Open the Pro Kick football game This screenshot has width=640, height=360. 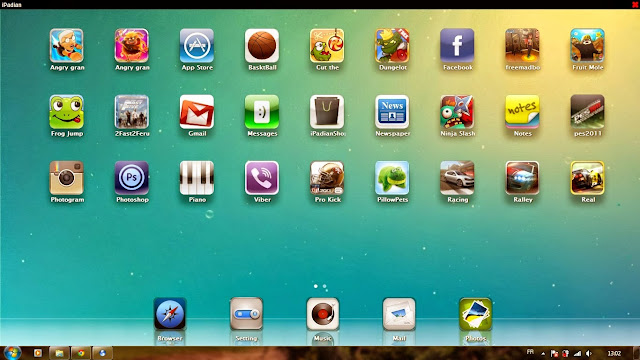[327, 178]
